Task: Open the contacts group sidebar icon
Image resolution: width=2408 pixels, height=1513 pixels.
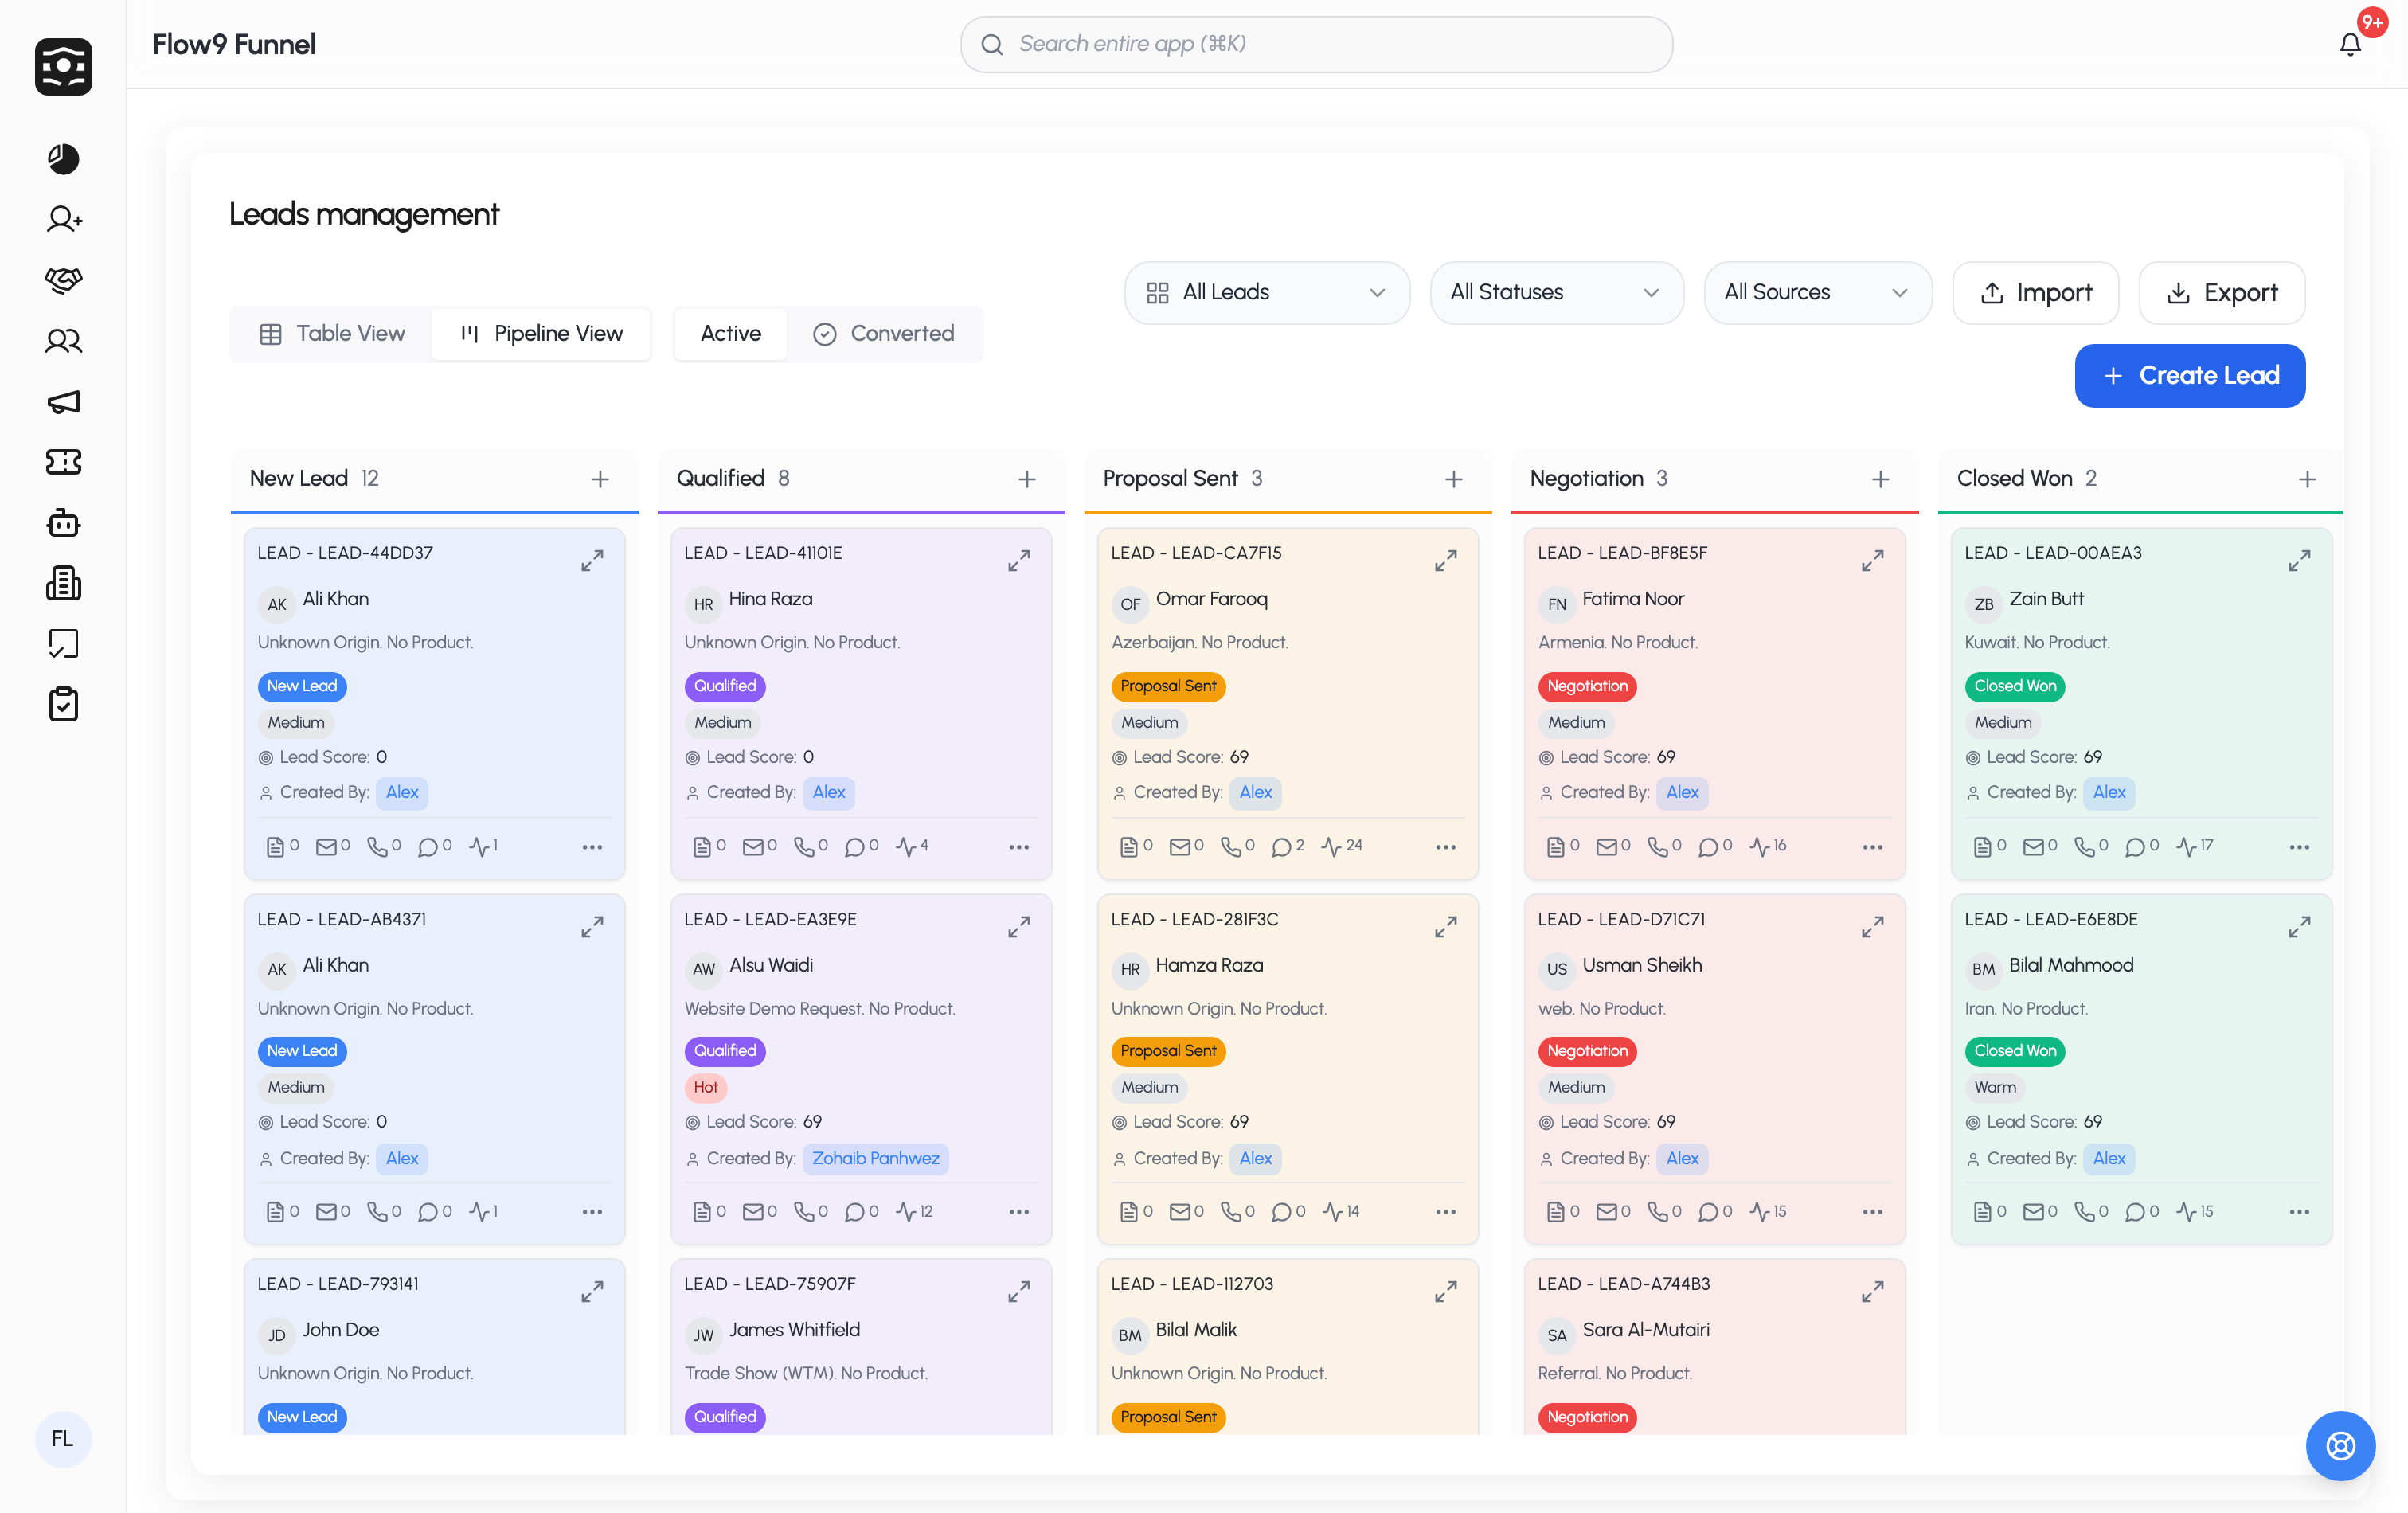Action: coord(63,341)
